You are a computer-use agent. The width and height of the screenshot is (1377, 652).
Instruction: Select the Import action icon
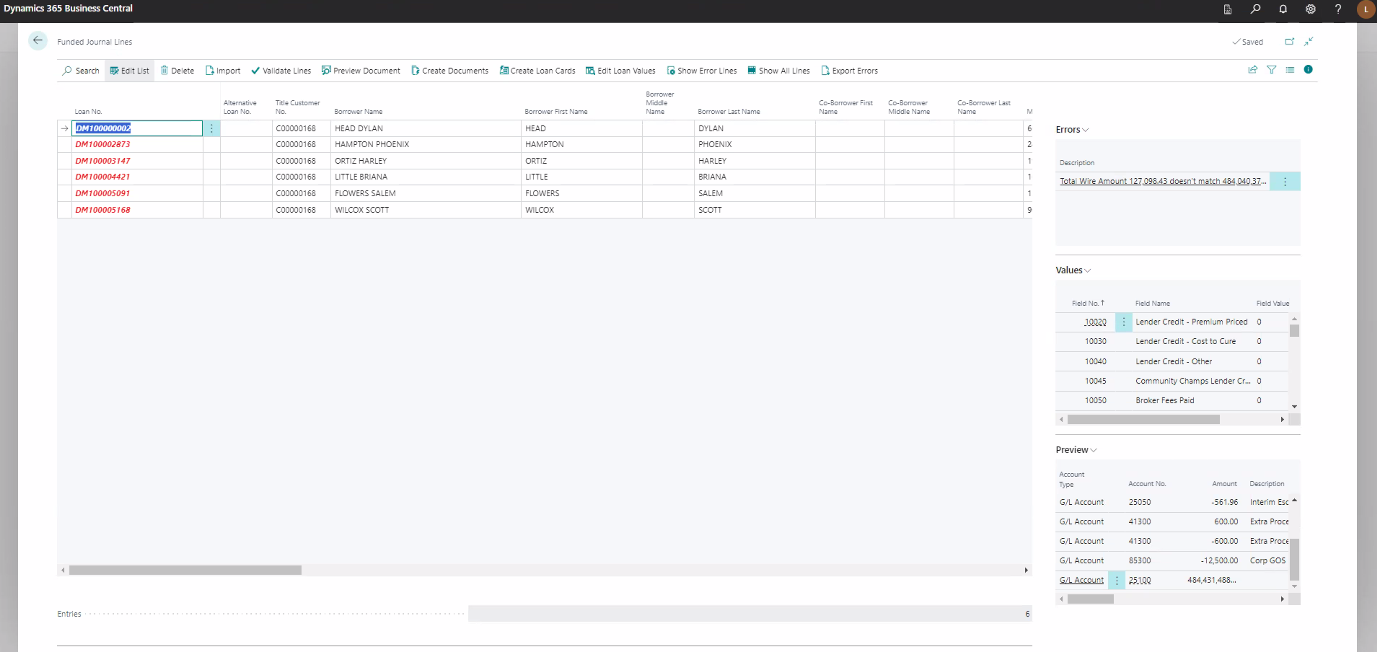[210, 70]
